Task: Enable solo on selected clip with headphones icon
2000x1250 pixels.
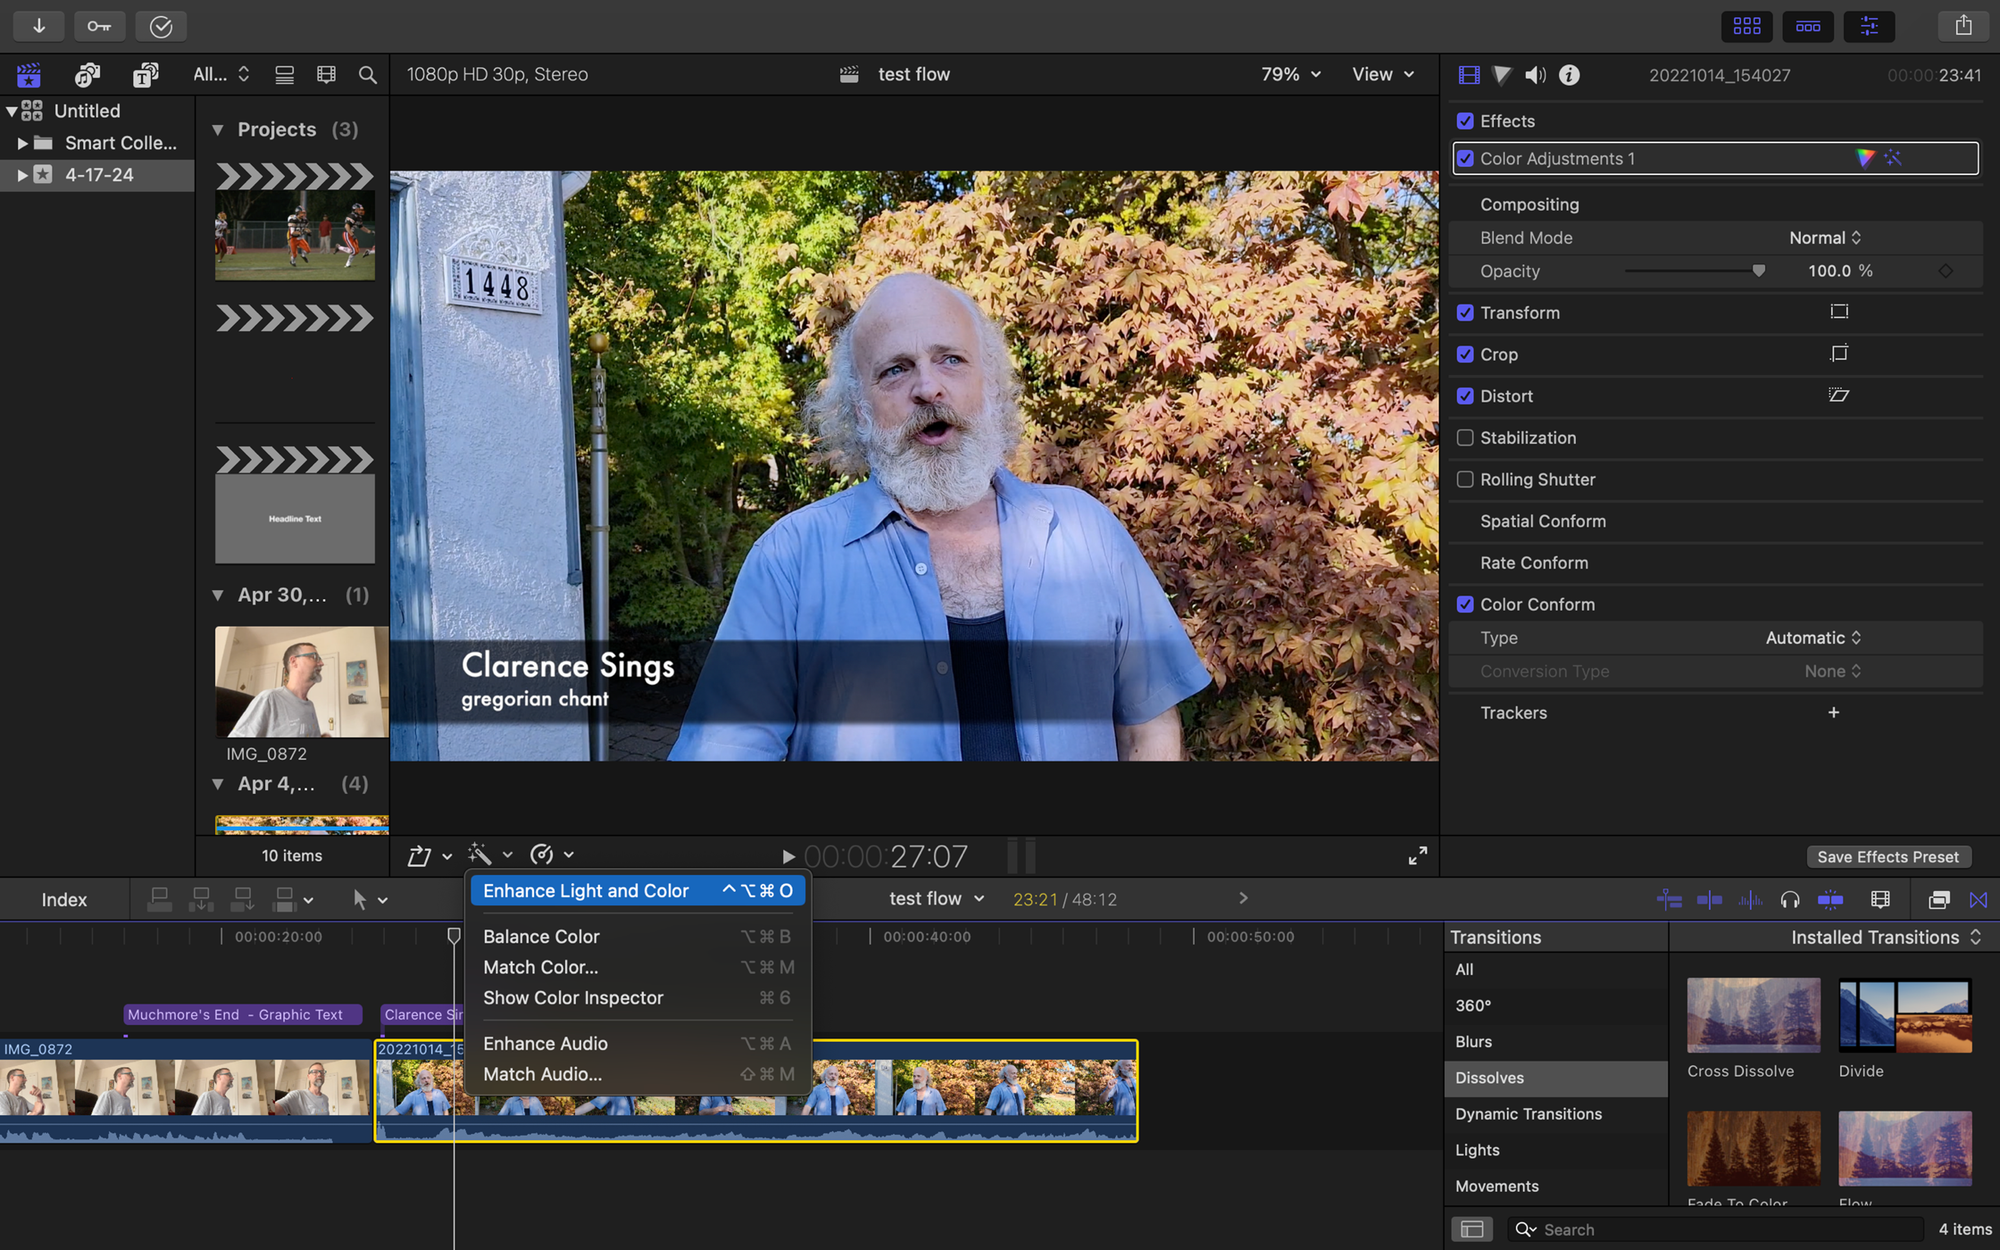Action: (x=1790, y=899)
